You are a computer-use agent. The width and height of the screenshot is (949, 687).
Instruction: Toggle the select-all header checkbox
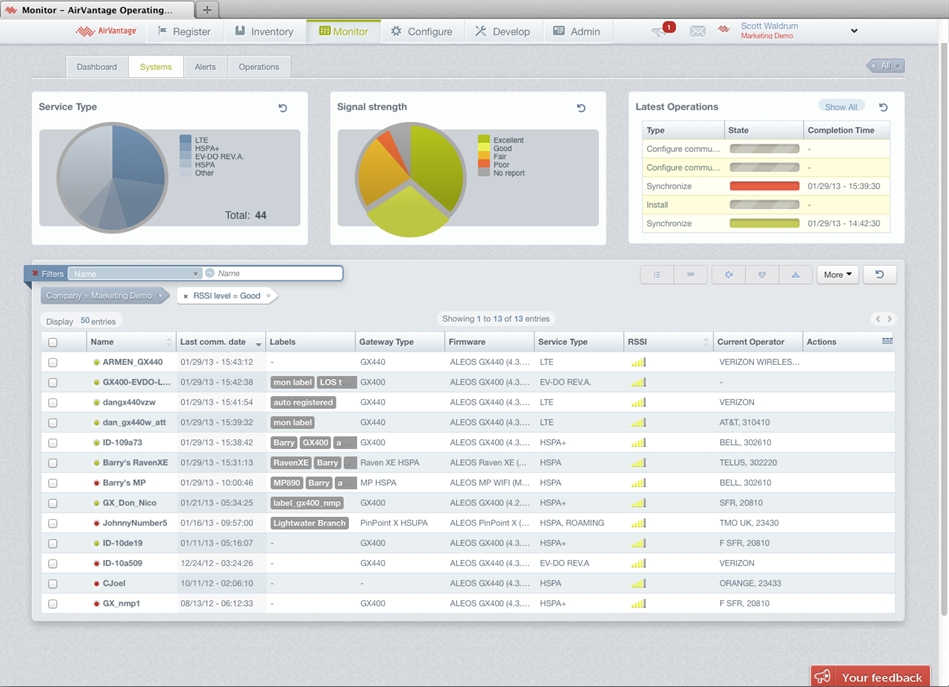tap(53, 342)
